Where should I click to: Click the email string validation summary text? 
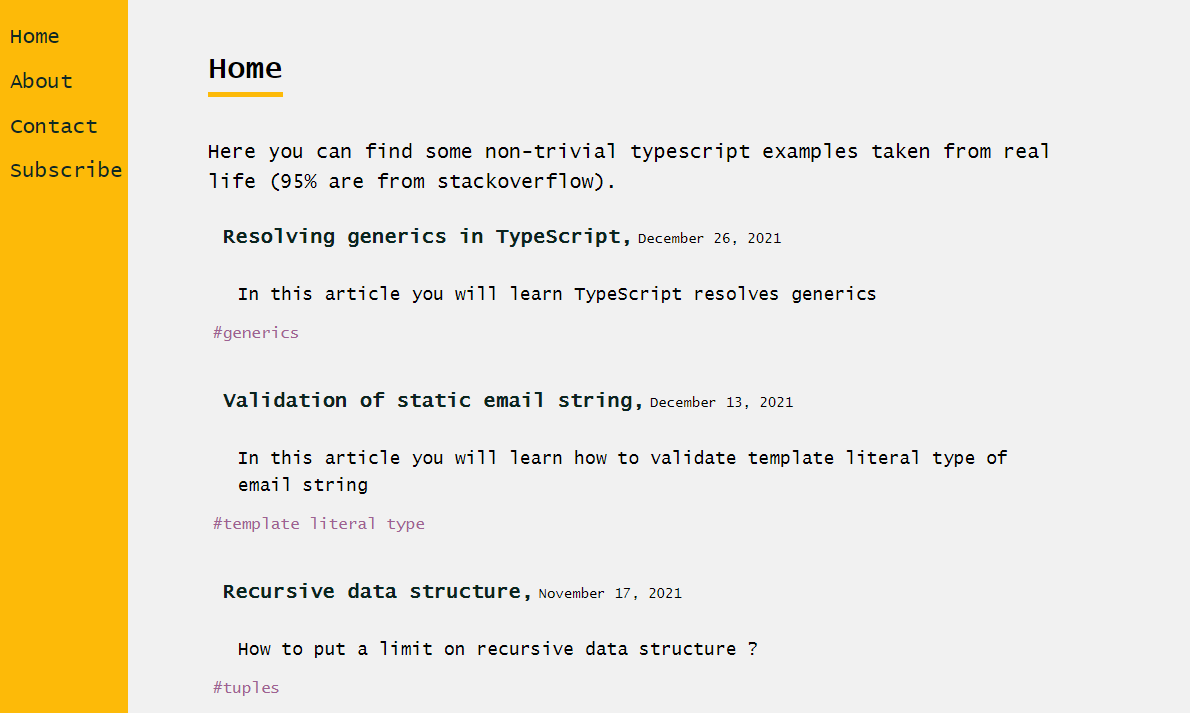620,457
